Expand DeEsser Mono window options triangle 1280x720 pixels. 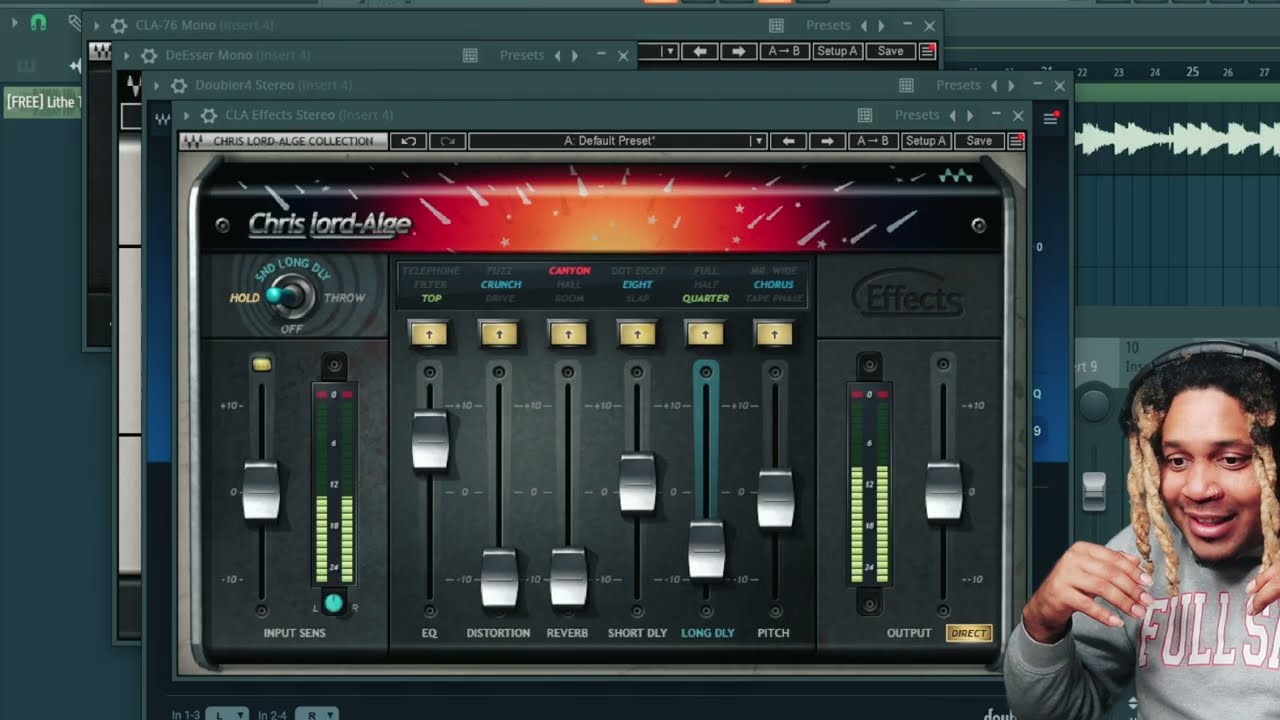click(126, 55)
